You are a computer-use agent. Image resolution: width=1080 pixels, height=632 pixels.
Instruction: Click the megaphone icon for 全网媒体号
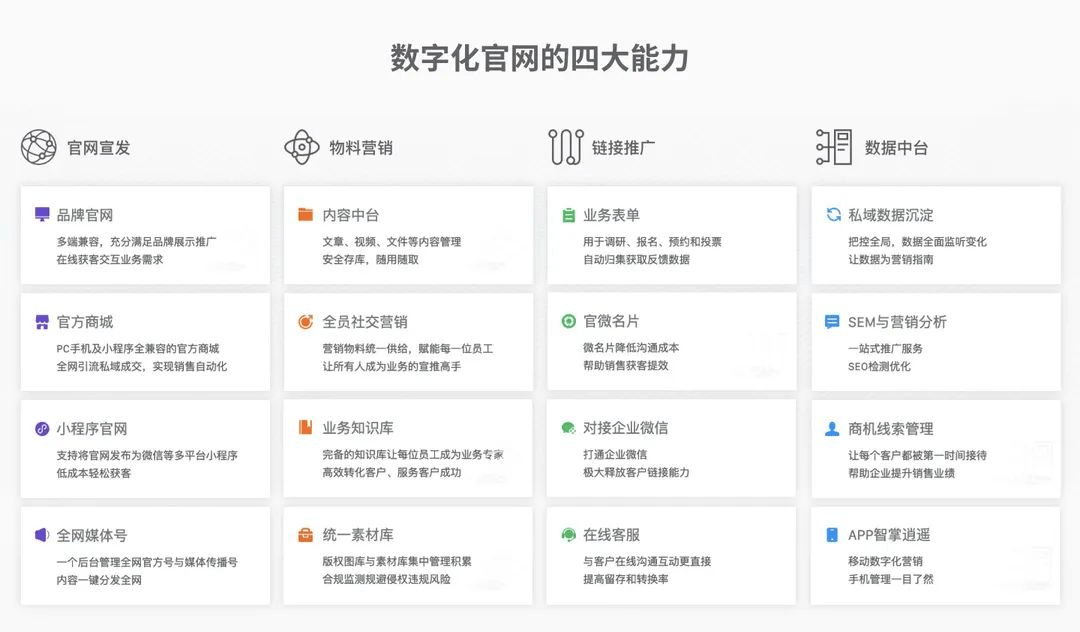point(42,535)
